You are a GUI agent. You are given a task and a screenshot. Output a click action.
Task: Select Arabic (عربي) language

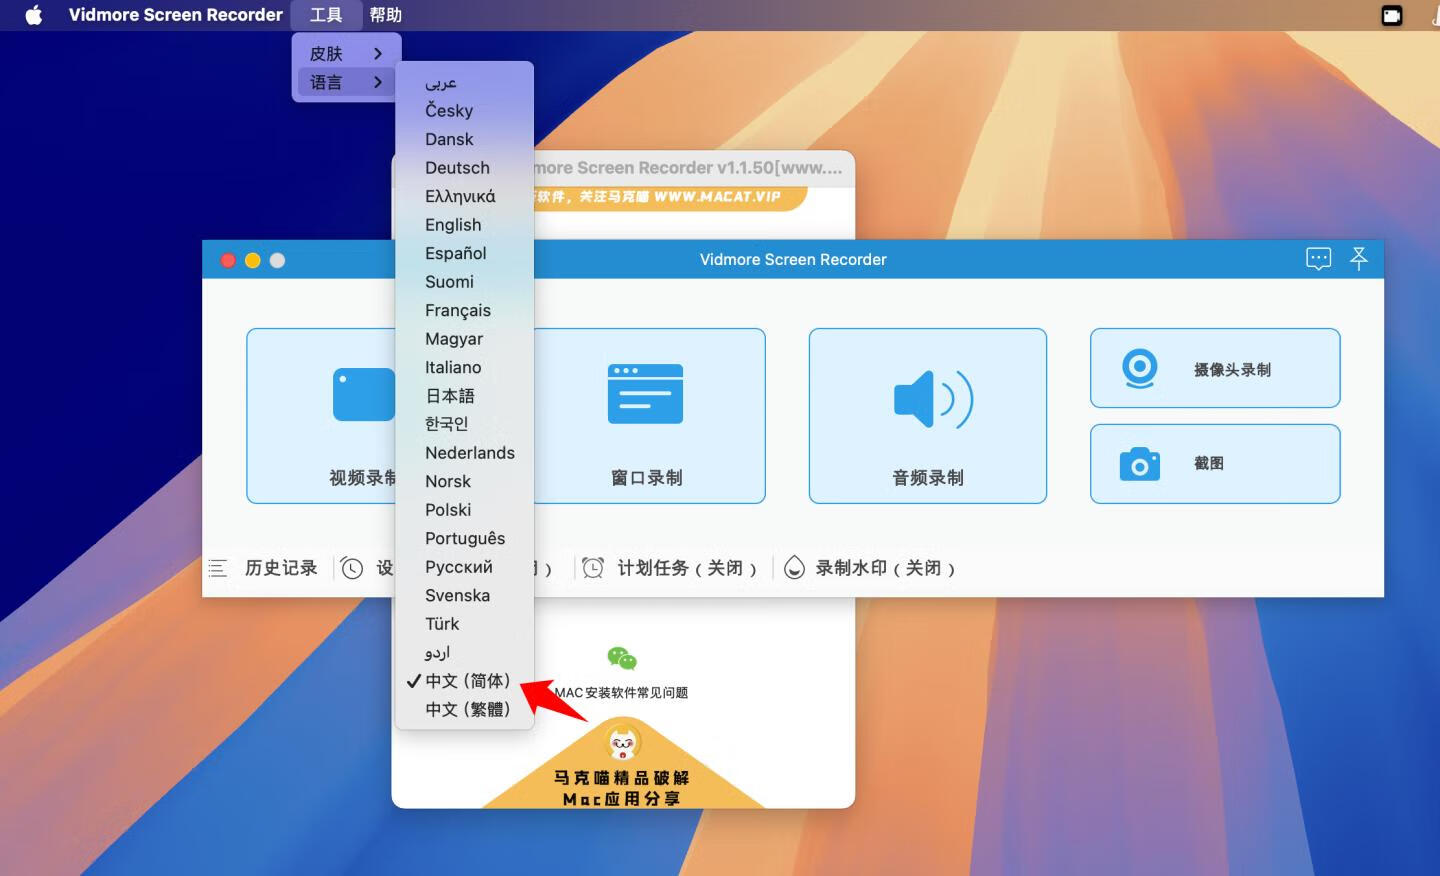[x=464, y=82]
